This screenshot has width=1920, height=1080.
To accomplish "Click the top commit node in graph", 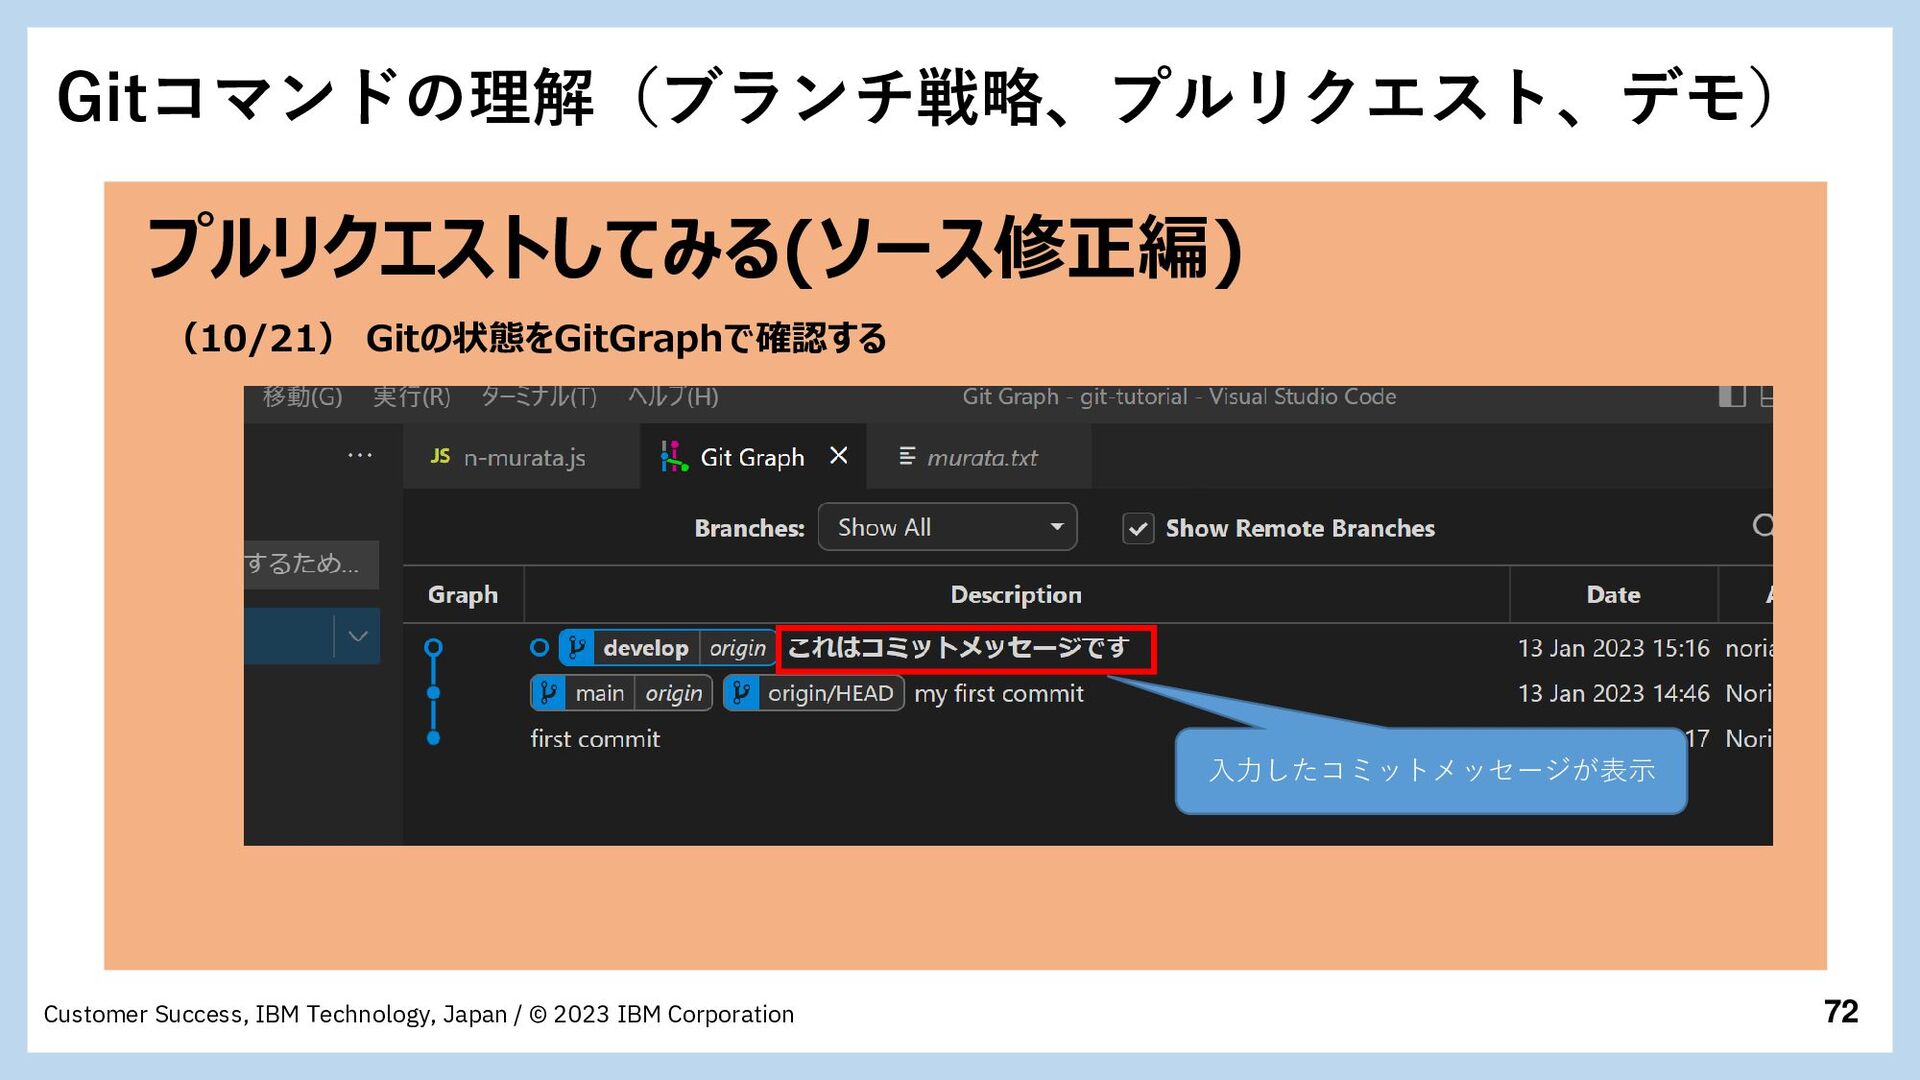I will click(x=433, y=648).
